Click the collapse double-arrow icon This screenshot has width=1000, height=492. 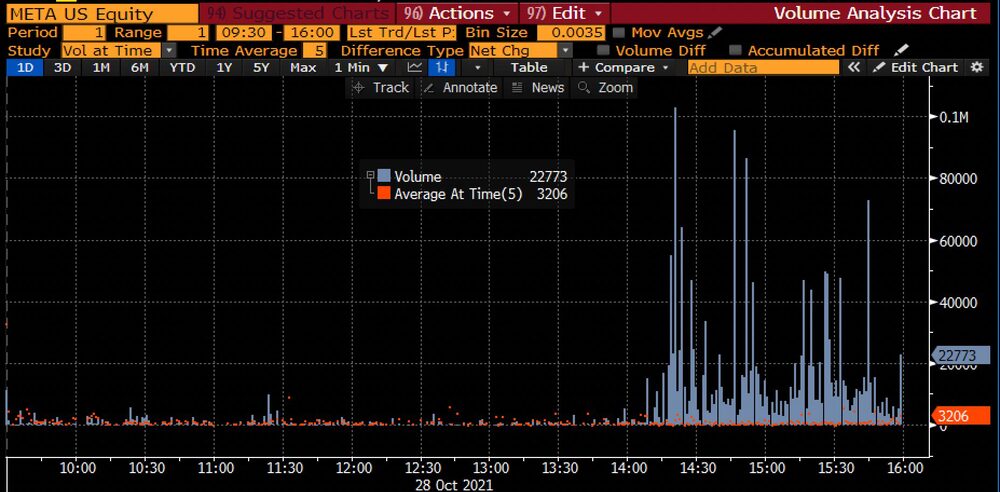(853, 67)
